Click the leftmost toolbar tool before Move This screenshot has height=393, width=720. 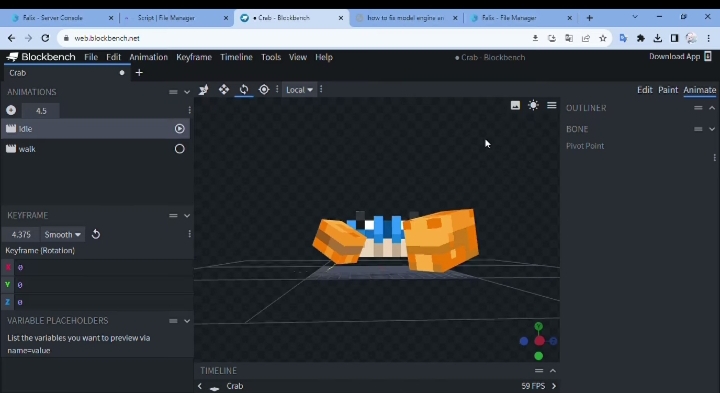click(203, 90)
